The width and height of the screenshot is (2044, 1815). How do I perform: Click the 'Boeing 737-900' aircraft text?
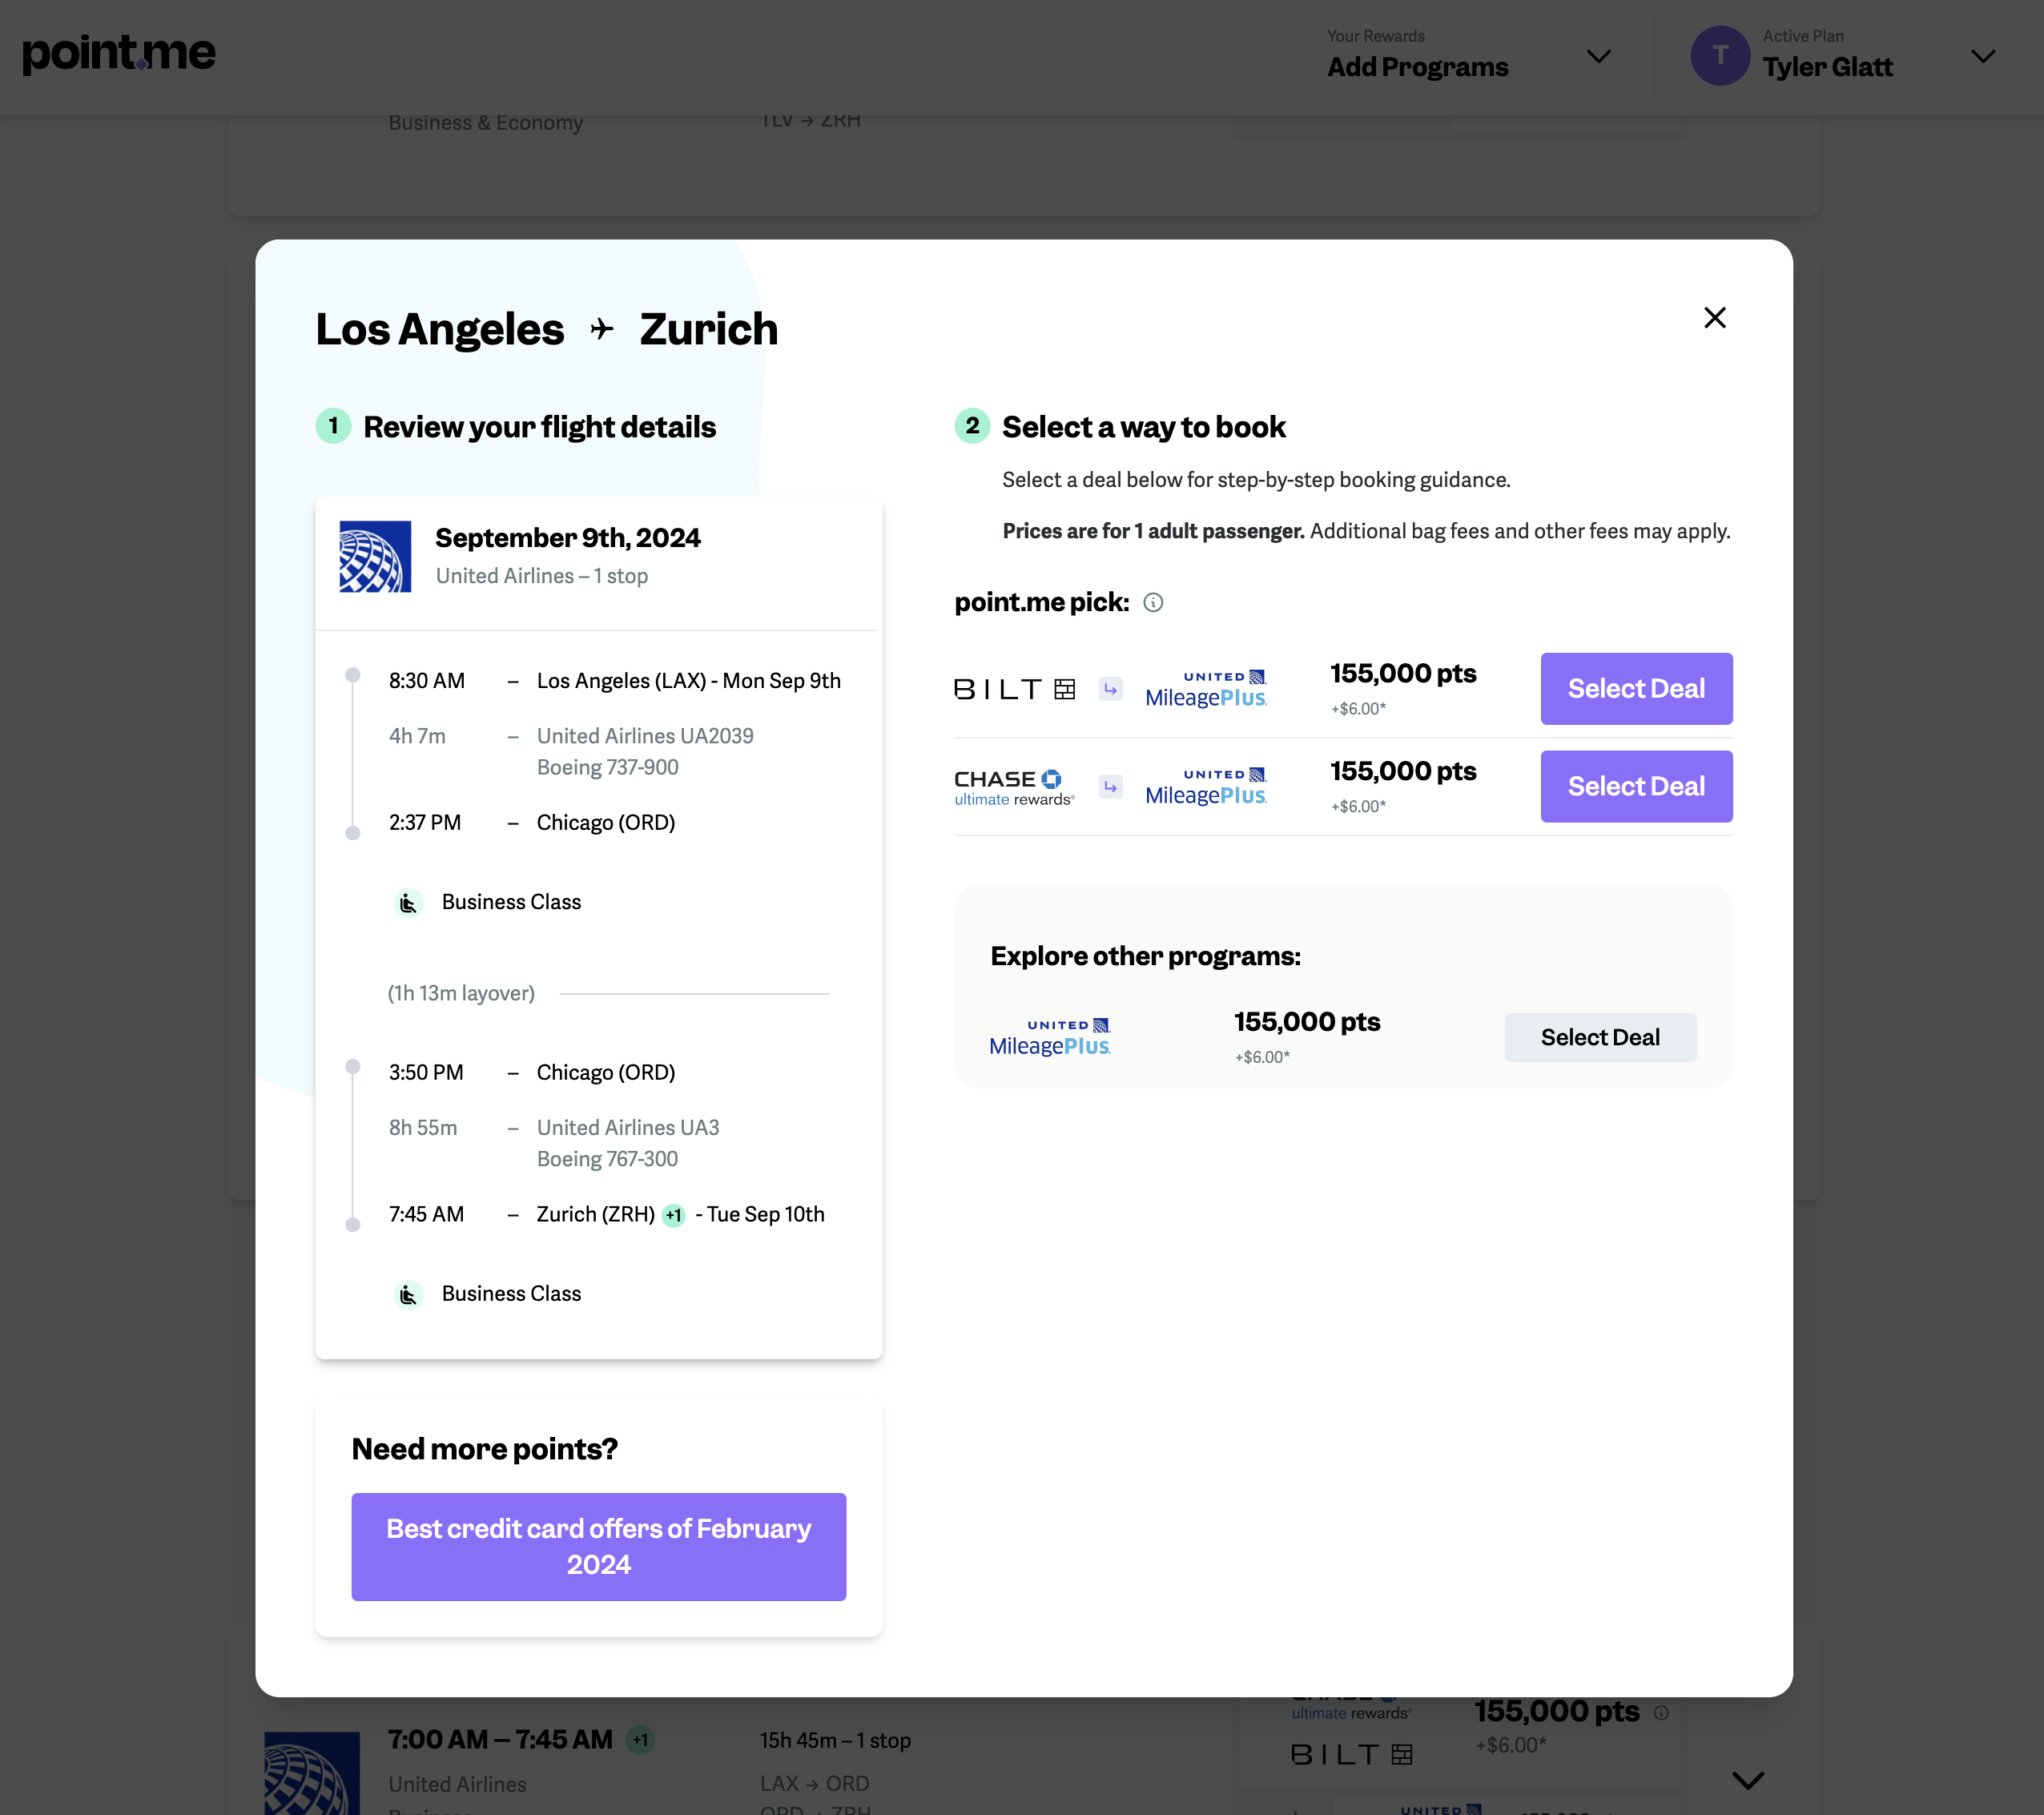[607, 767]
